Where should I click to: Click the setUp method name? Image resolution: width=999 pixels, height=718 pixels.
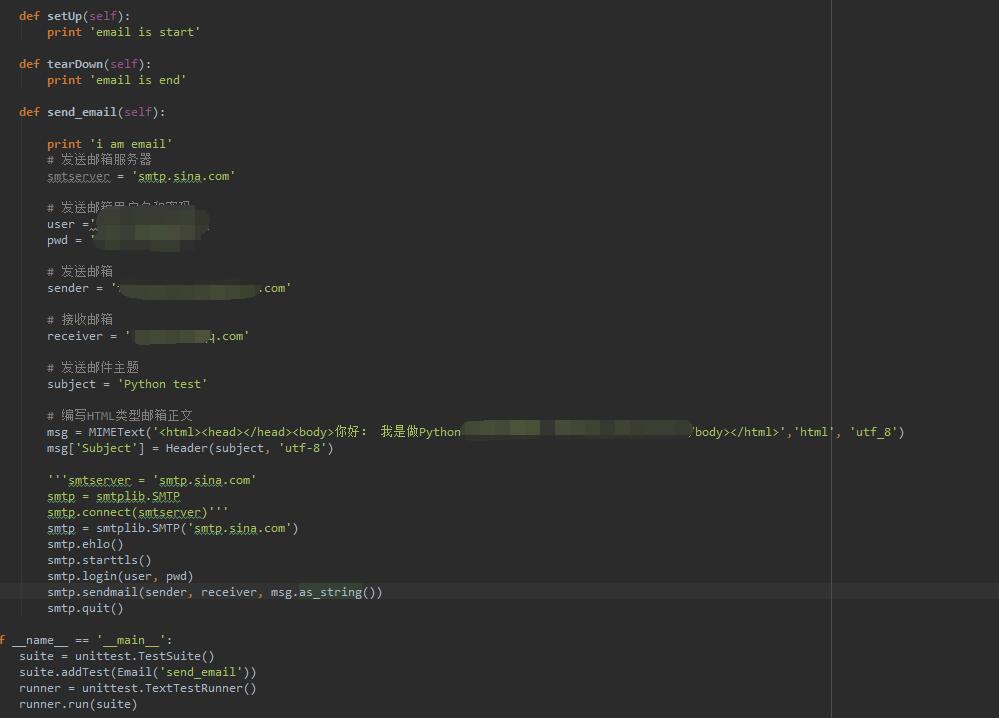[64, 15]
